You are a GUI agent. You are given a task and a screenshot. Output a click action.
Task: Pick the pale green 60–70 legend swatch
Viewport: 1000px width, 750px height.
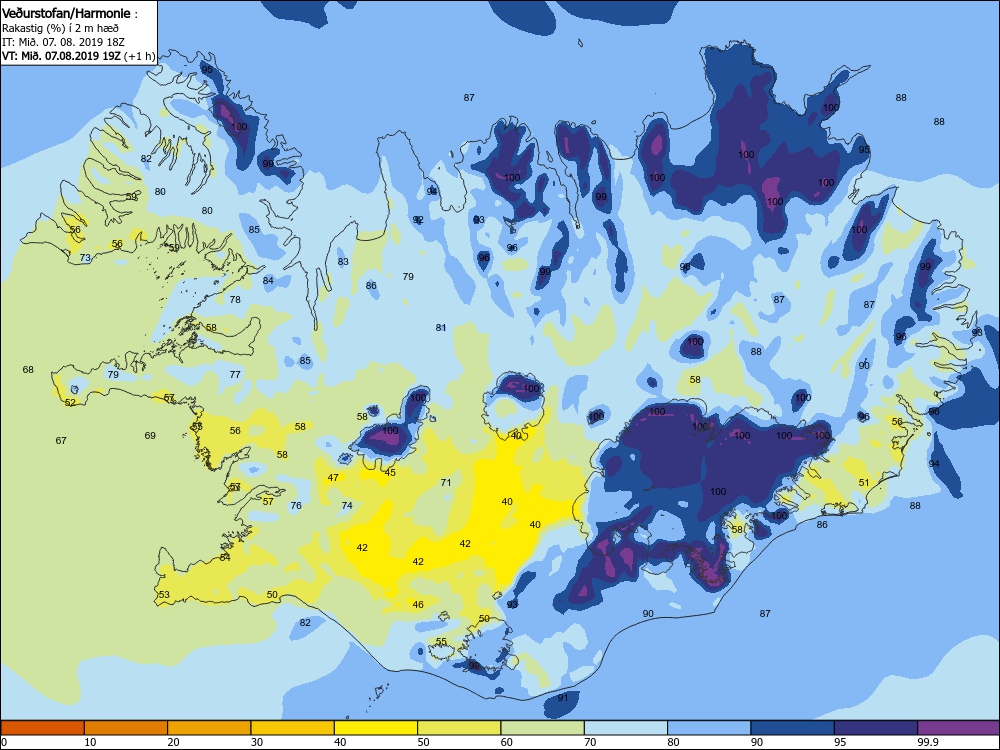543,728
